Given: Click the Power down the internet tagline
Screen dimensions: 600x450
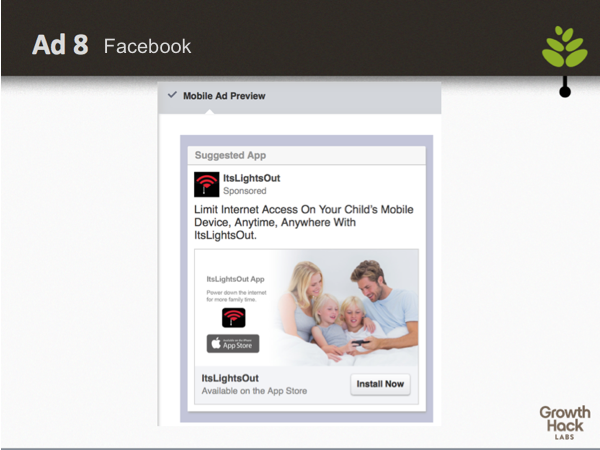Looking at the screenshot, I should coord(236,296).
